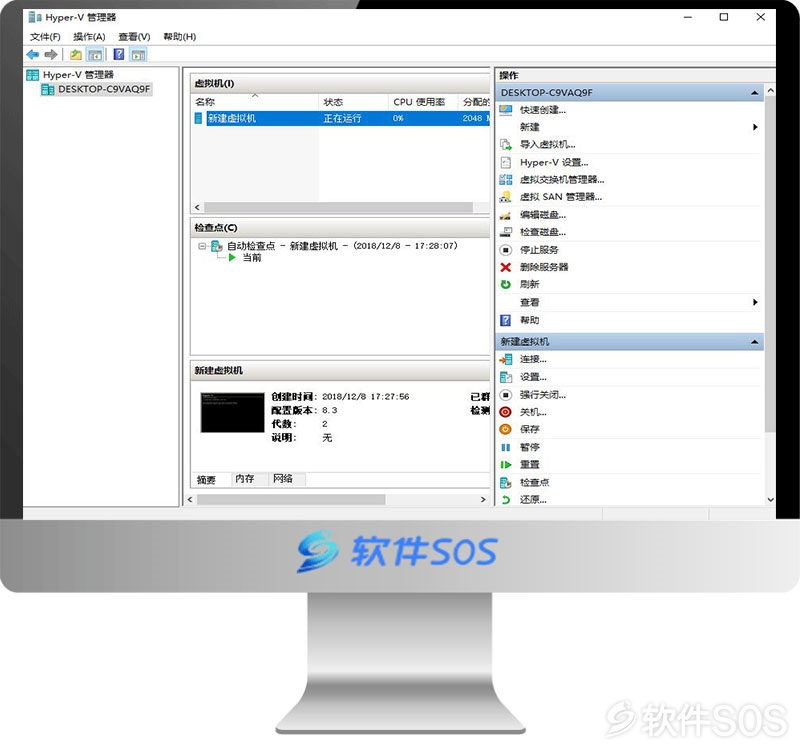Click the Back arrow toolbar icon
Viewport: 800px width, 750px height.
(33, 55)
